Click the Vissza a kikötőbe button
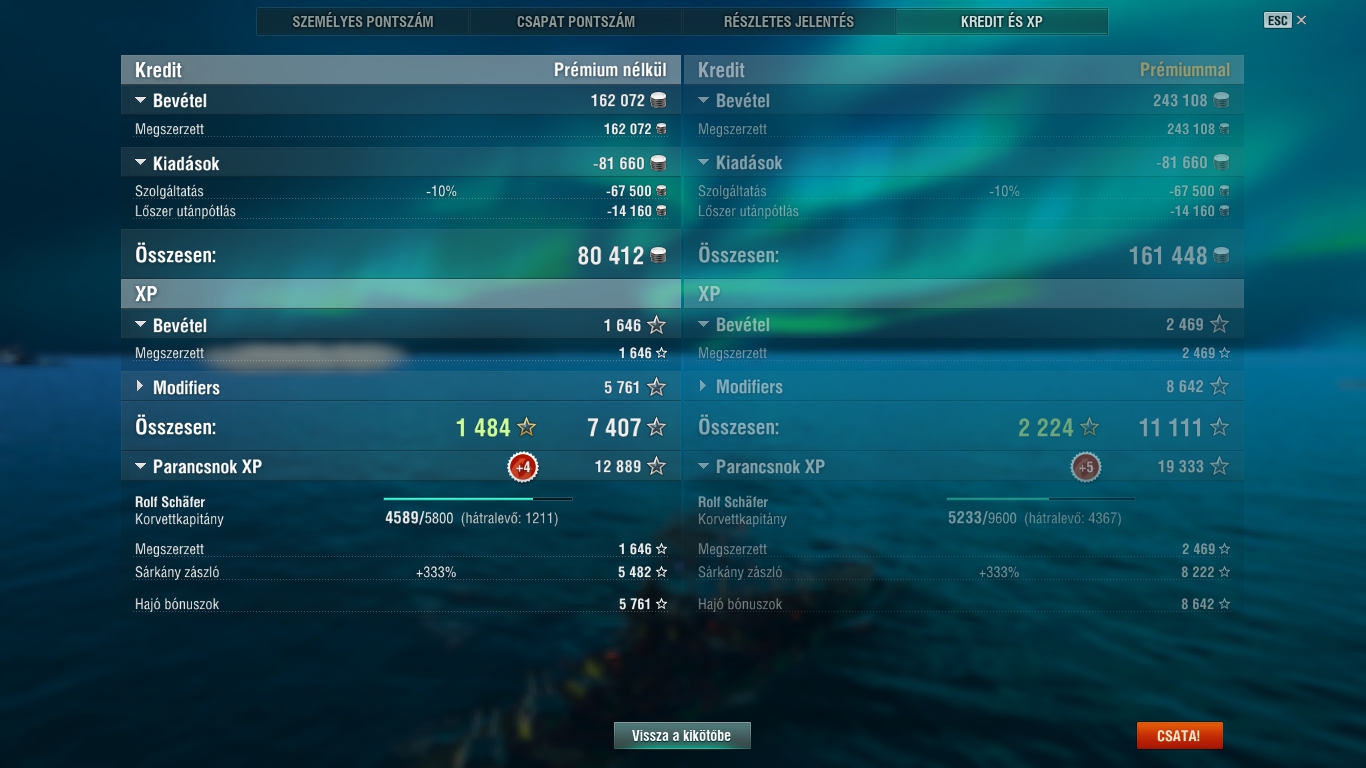 (x=682, y=736)
